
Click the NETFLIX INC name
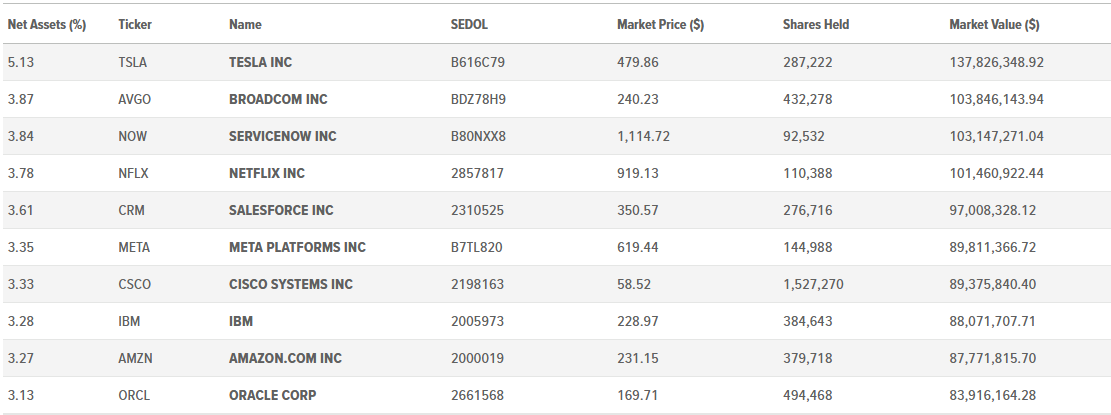(267, 173)
